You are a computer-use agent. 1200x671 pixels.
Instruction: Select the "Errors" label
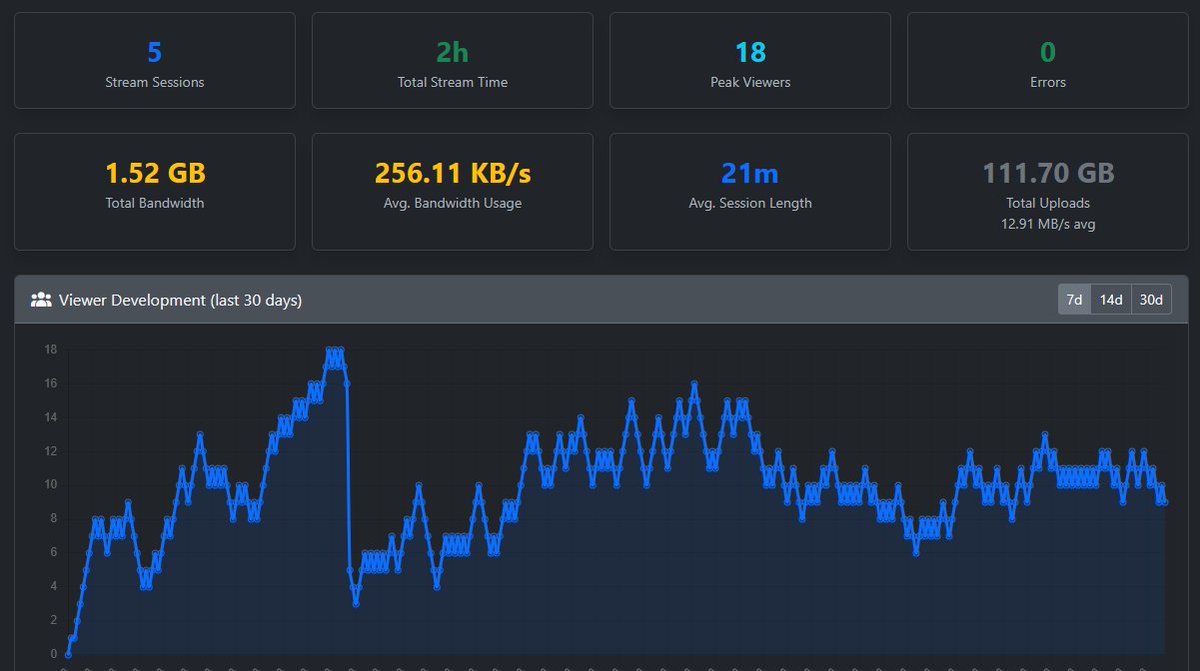(1048, 82)
